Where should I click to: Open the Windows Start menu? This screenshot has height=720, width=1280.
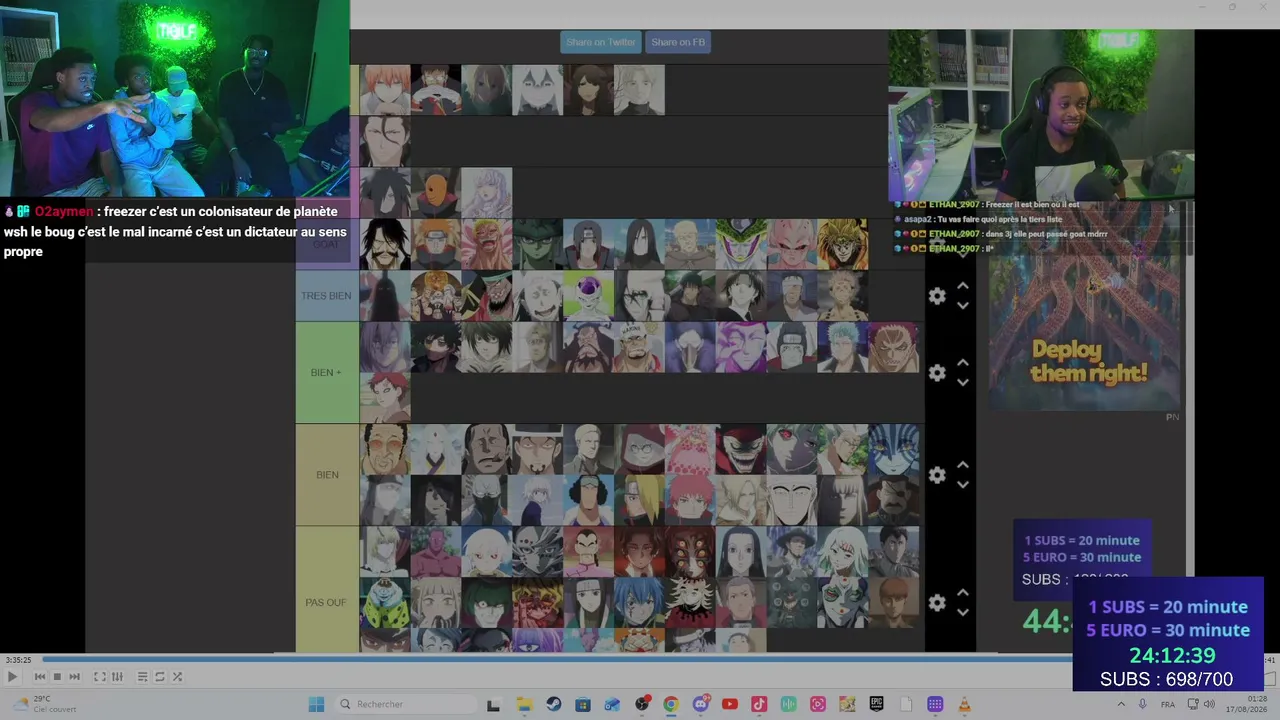[316, 704]
